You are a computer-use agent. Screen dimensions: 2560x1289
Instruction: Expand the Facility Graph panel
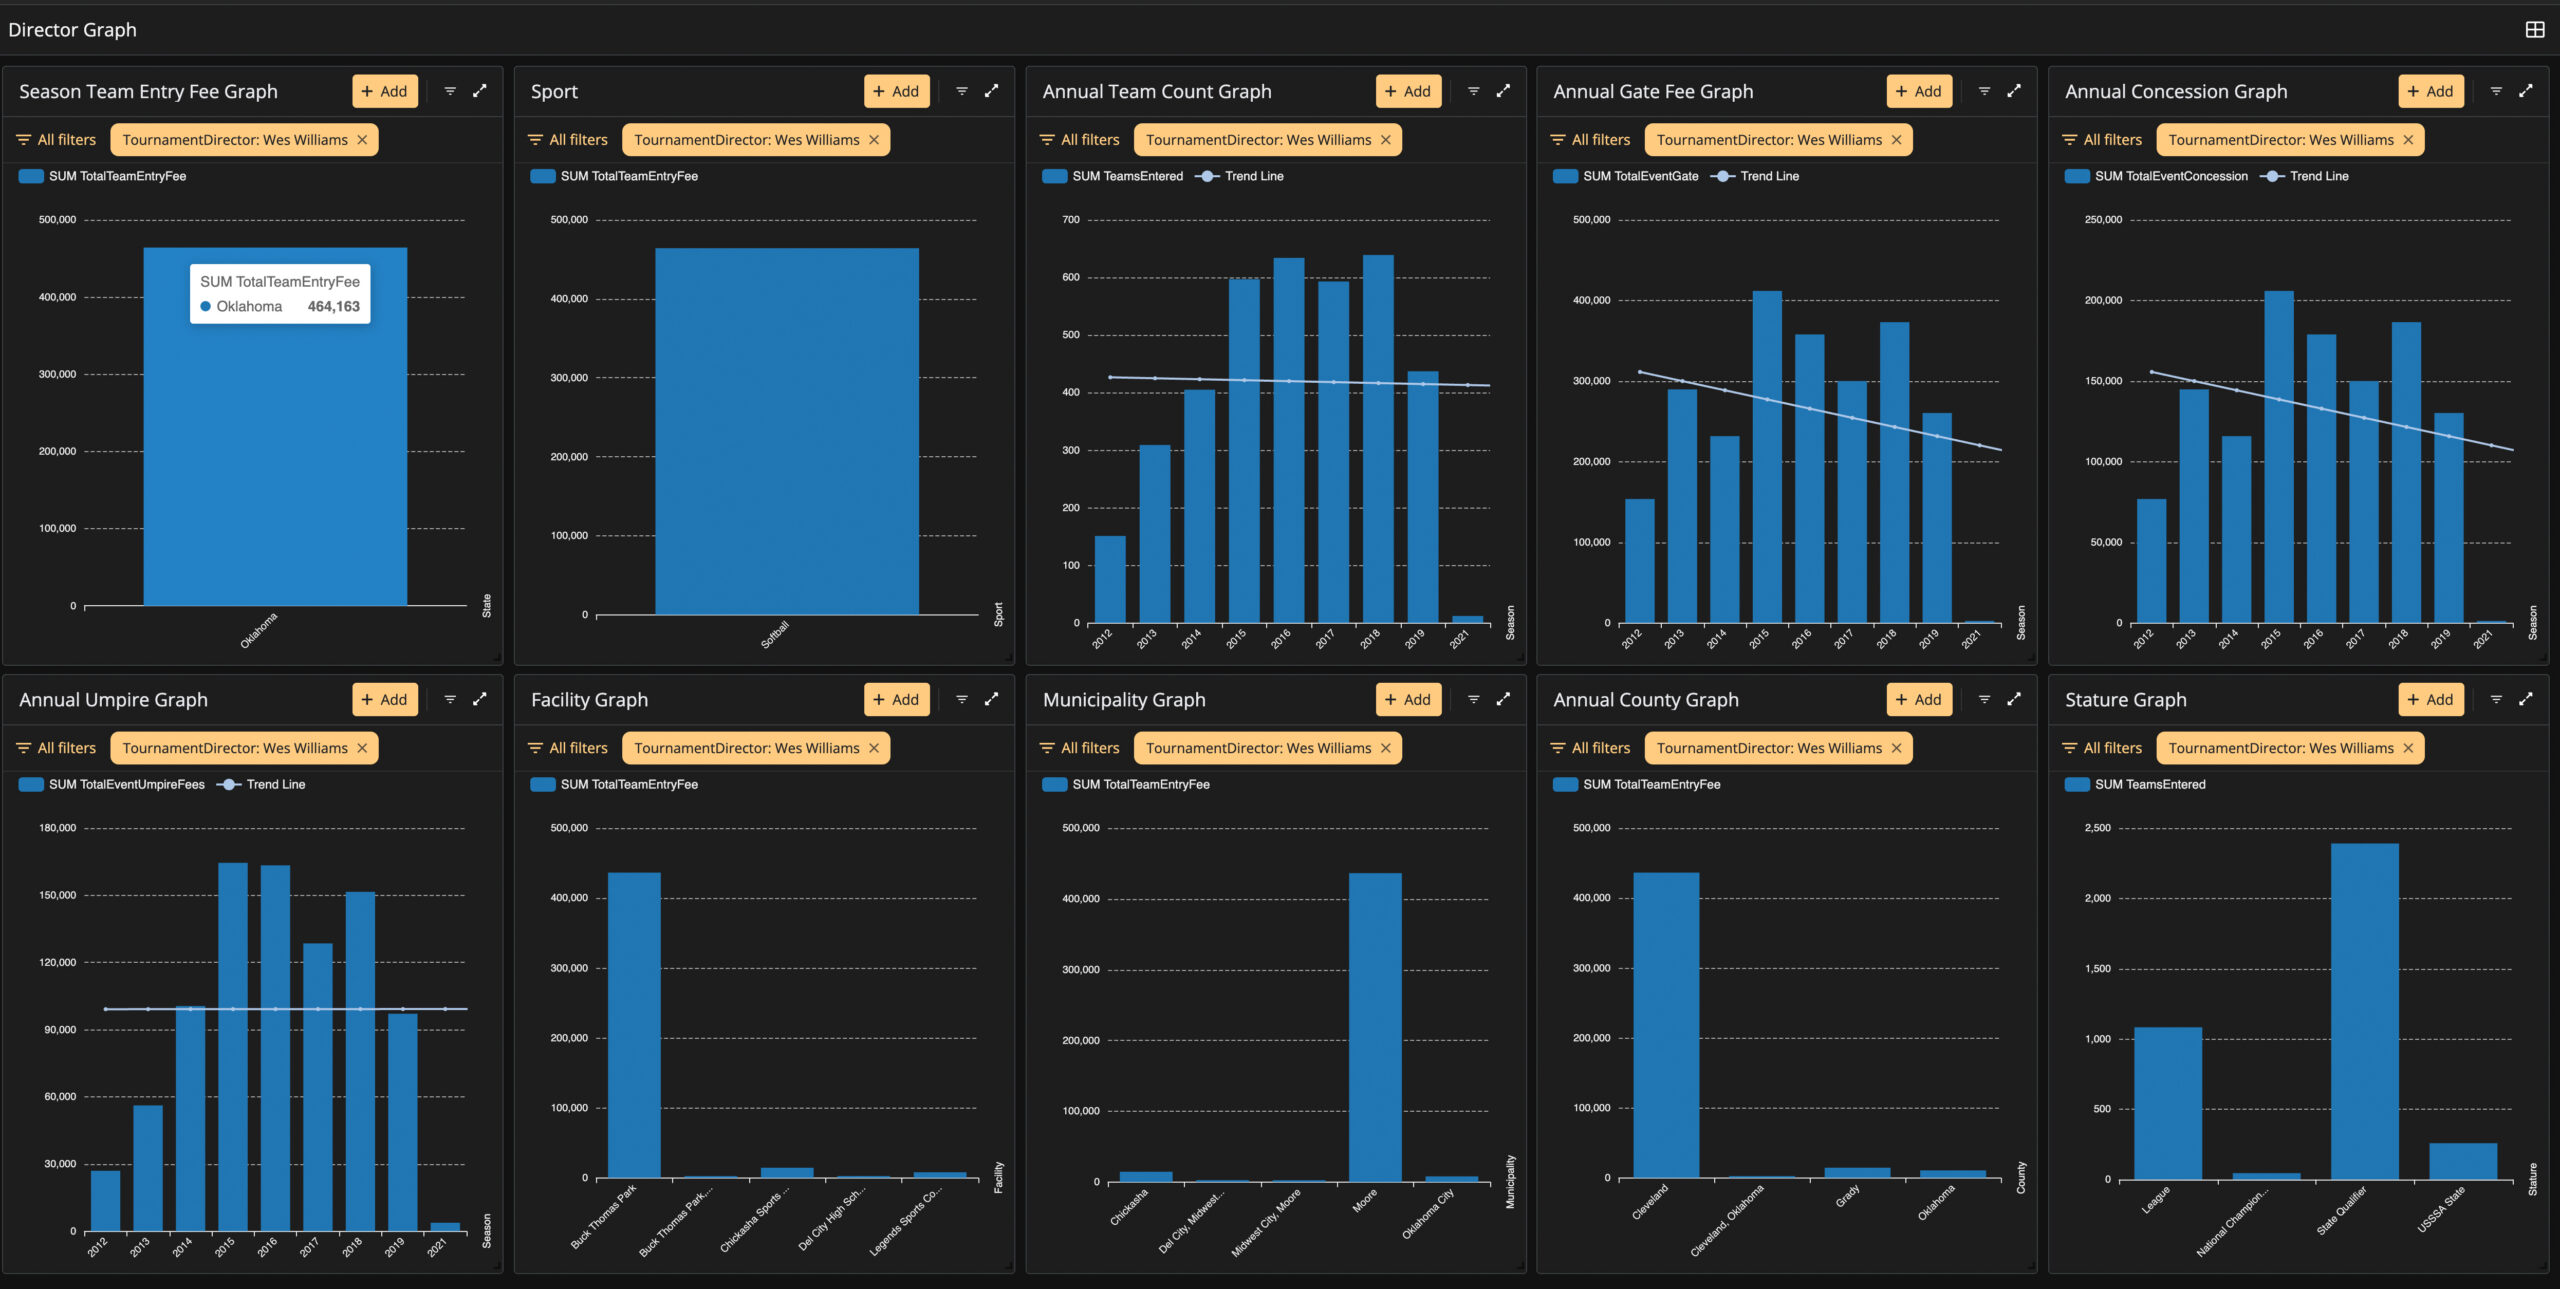coord(992,699)
